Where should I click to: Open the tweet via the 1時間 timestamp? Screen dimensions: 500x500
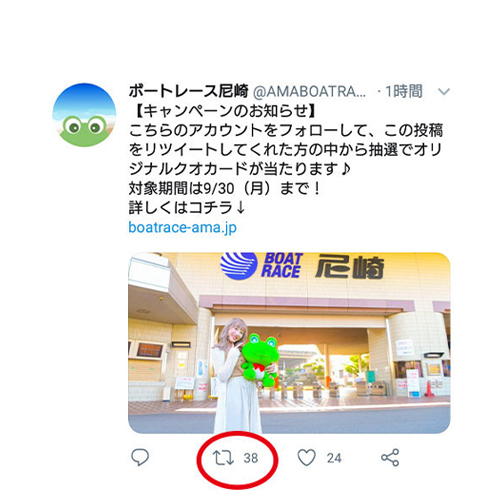click(x=404, y=91)
